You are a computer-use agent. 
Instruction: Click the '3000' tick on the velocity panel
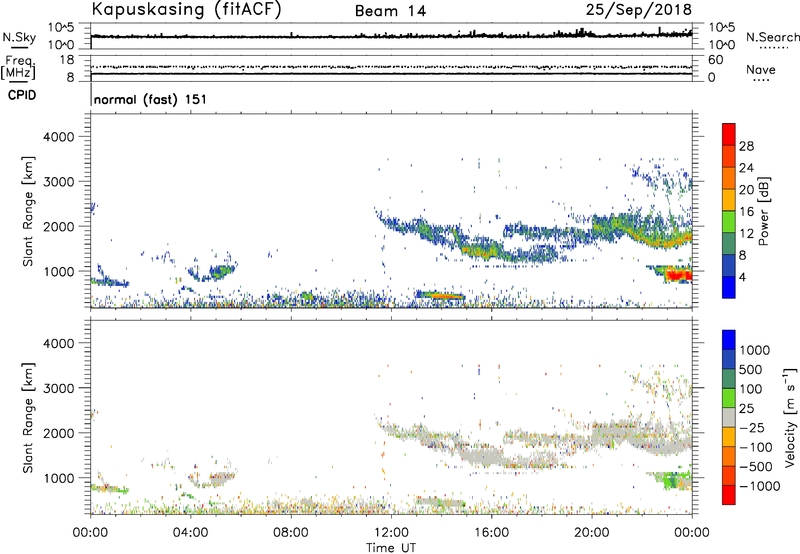59,388
